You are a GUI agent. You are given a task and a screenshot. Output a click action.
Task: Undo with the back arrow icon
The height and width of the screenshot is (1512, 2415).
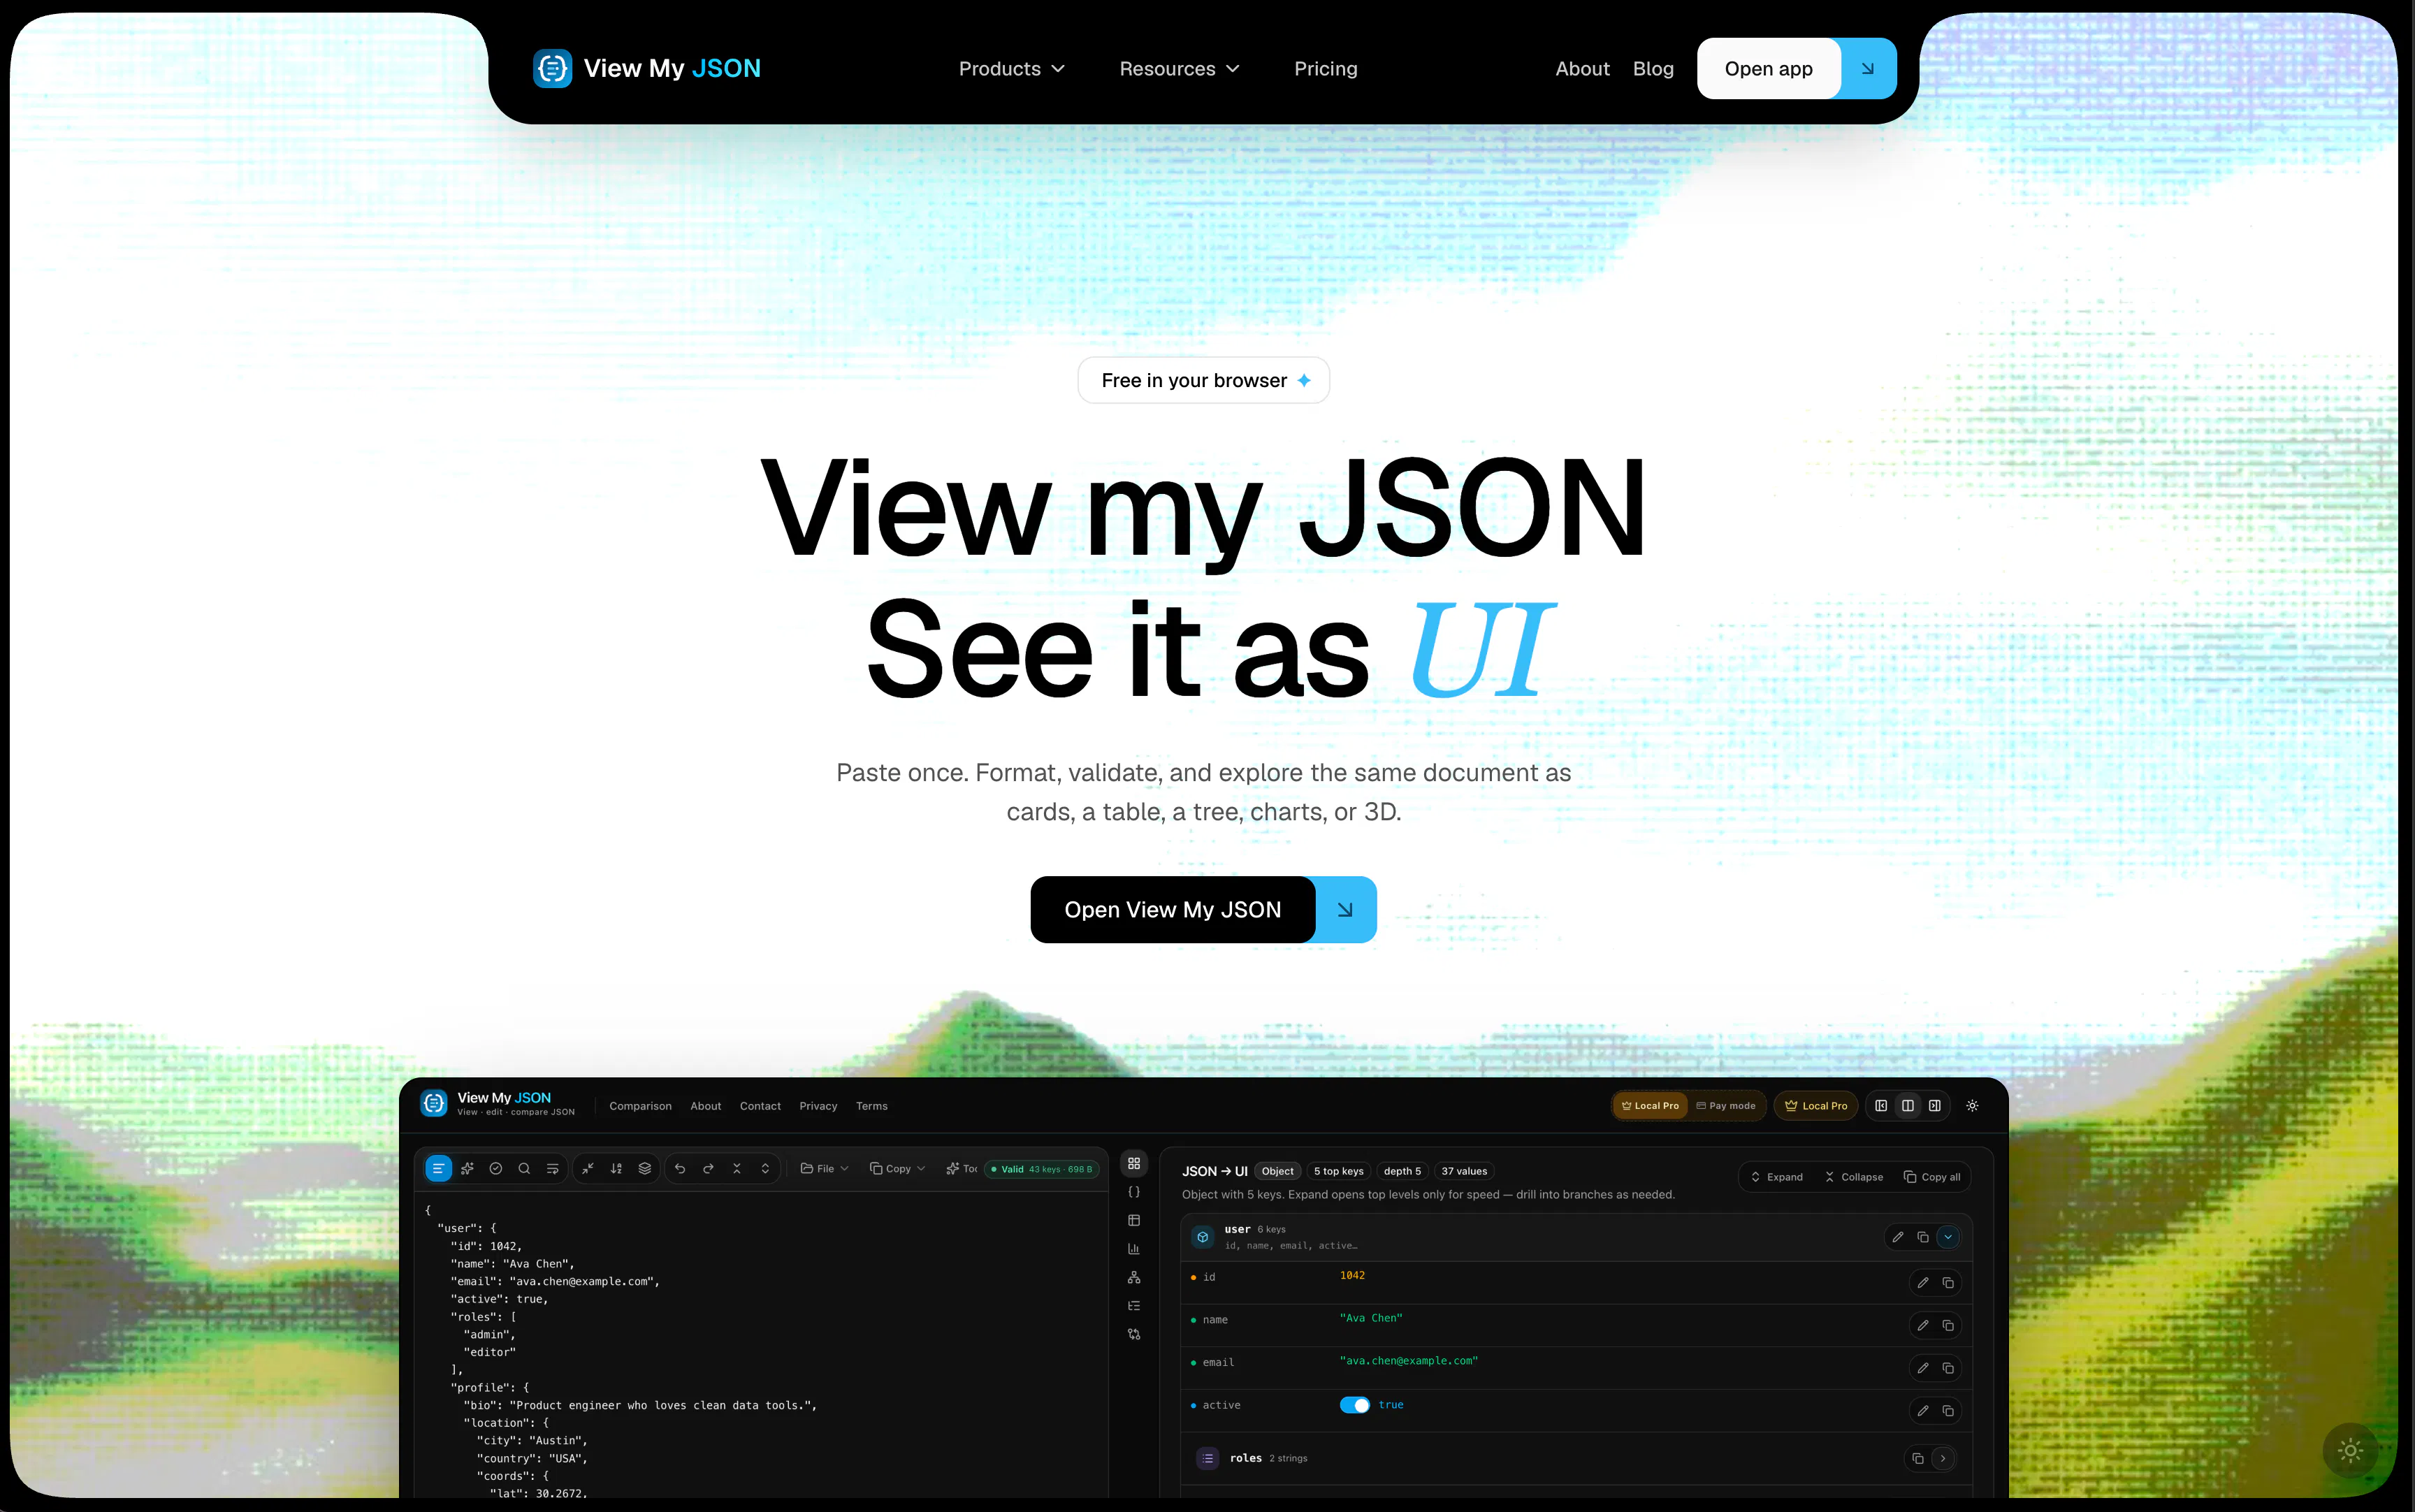pos(680,1168)
